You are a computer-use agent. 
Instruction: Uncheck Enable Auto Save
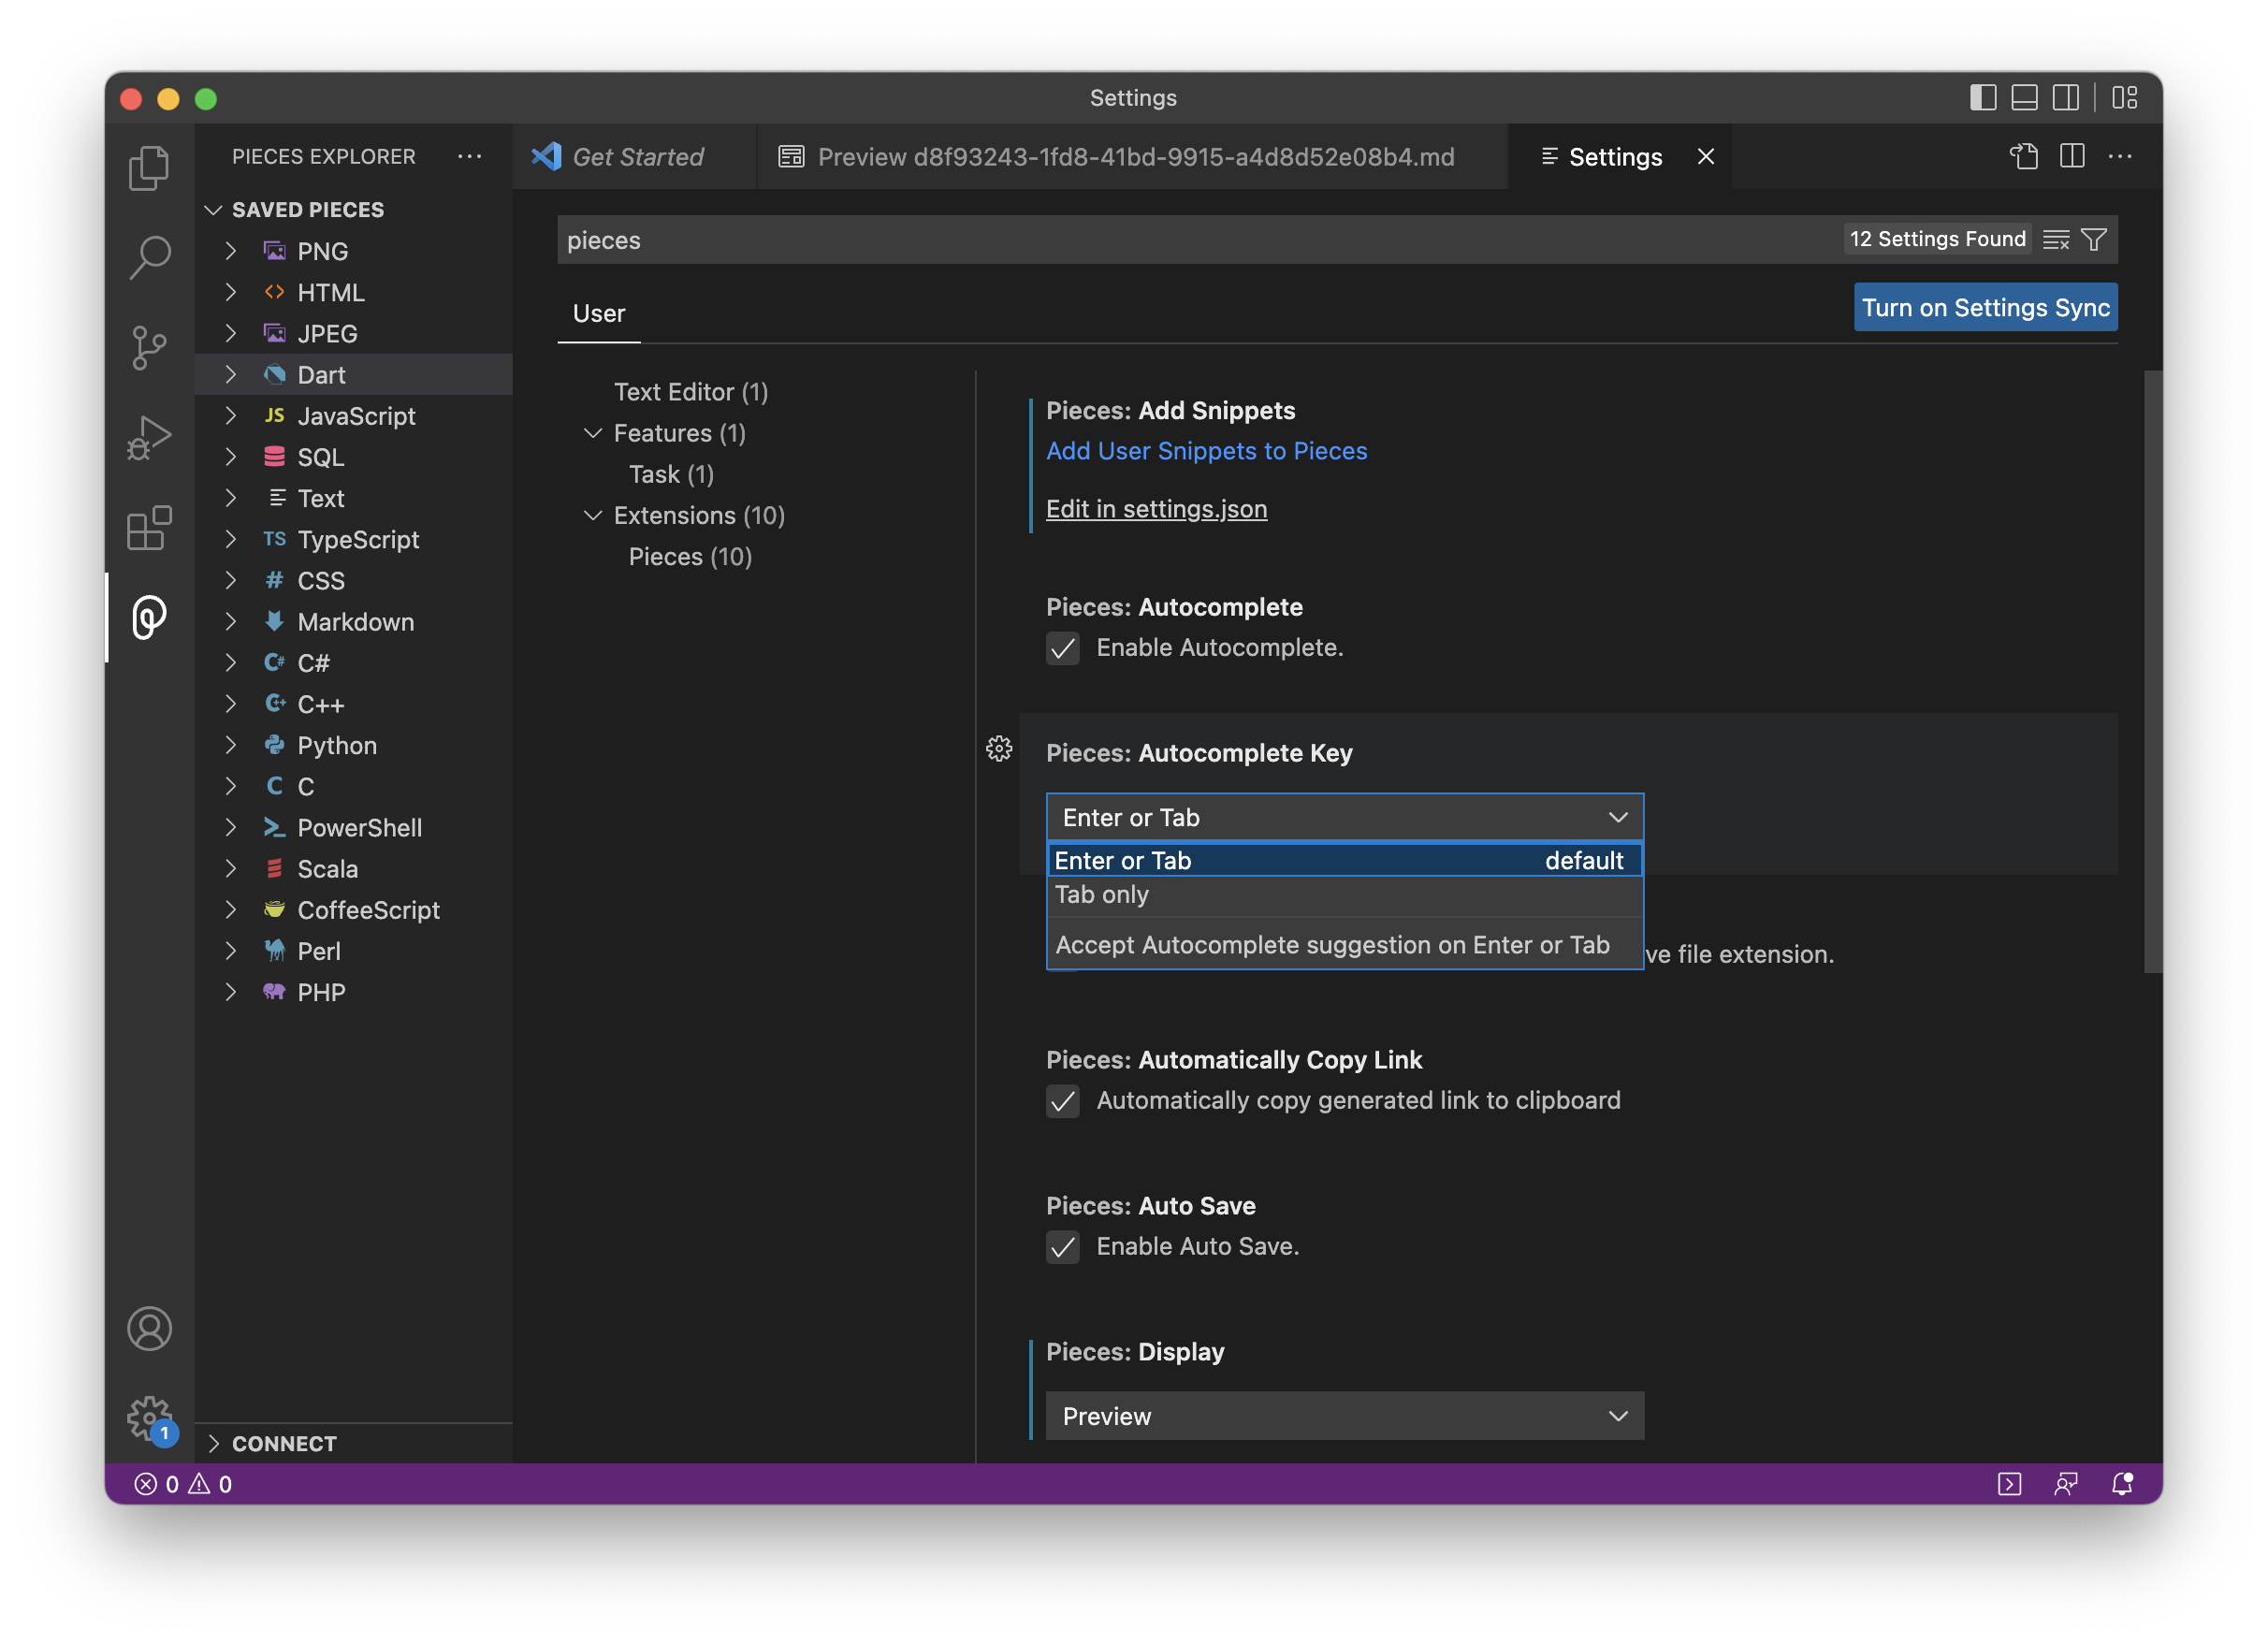[1063, 1247]
